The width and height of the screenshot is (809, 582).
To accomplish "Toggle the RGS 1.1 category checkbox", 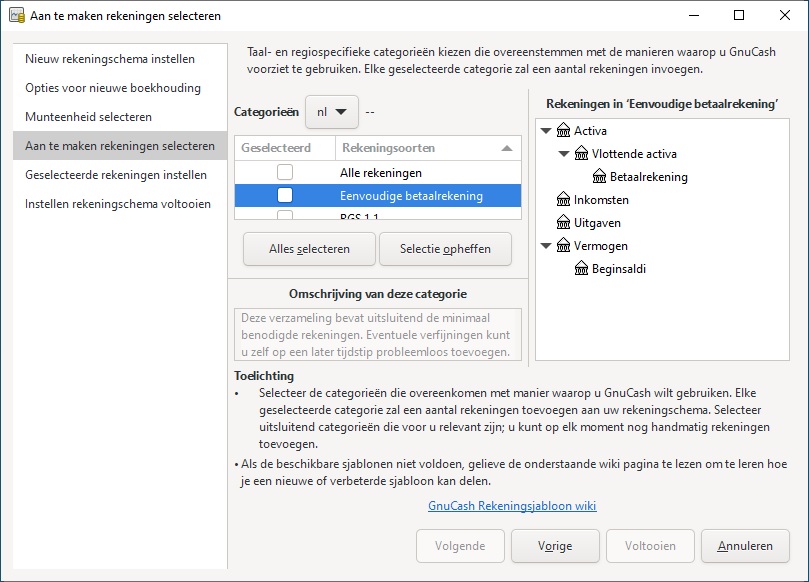I will pos(285,215).
